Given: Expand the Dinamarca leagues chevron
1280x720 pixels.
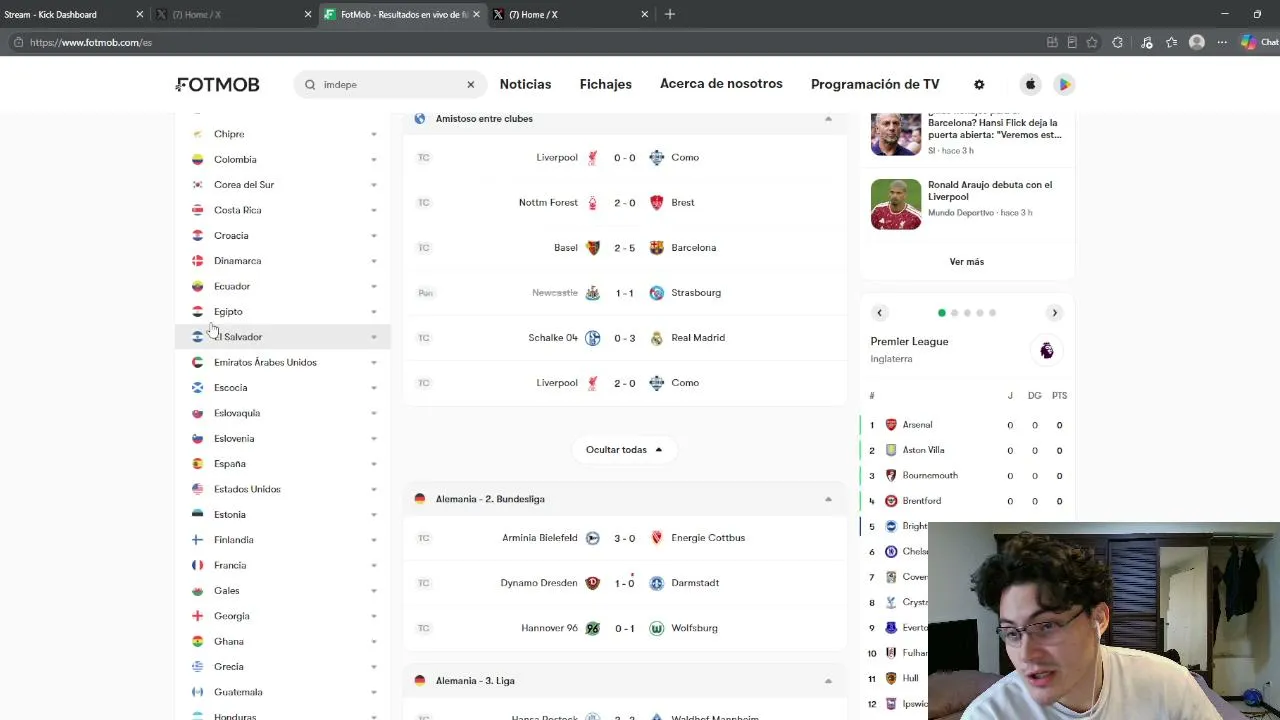Looking at the screenshot, I should tap(374, 261).
